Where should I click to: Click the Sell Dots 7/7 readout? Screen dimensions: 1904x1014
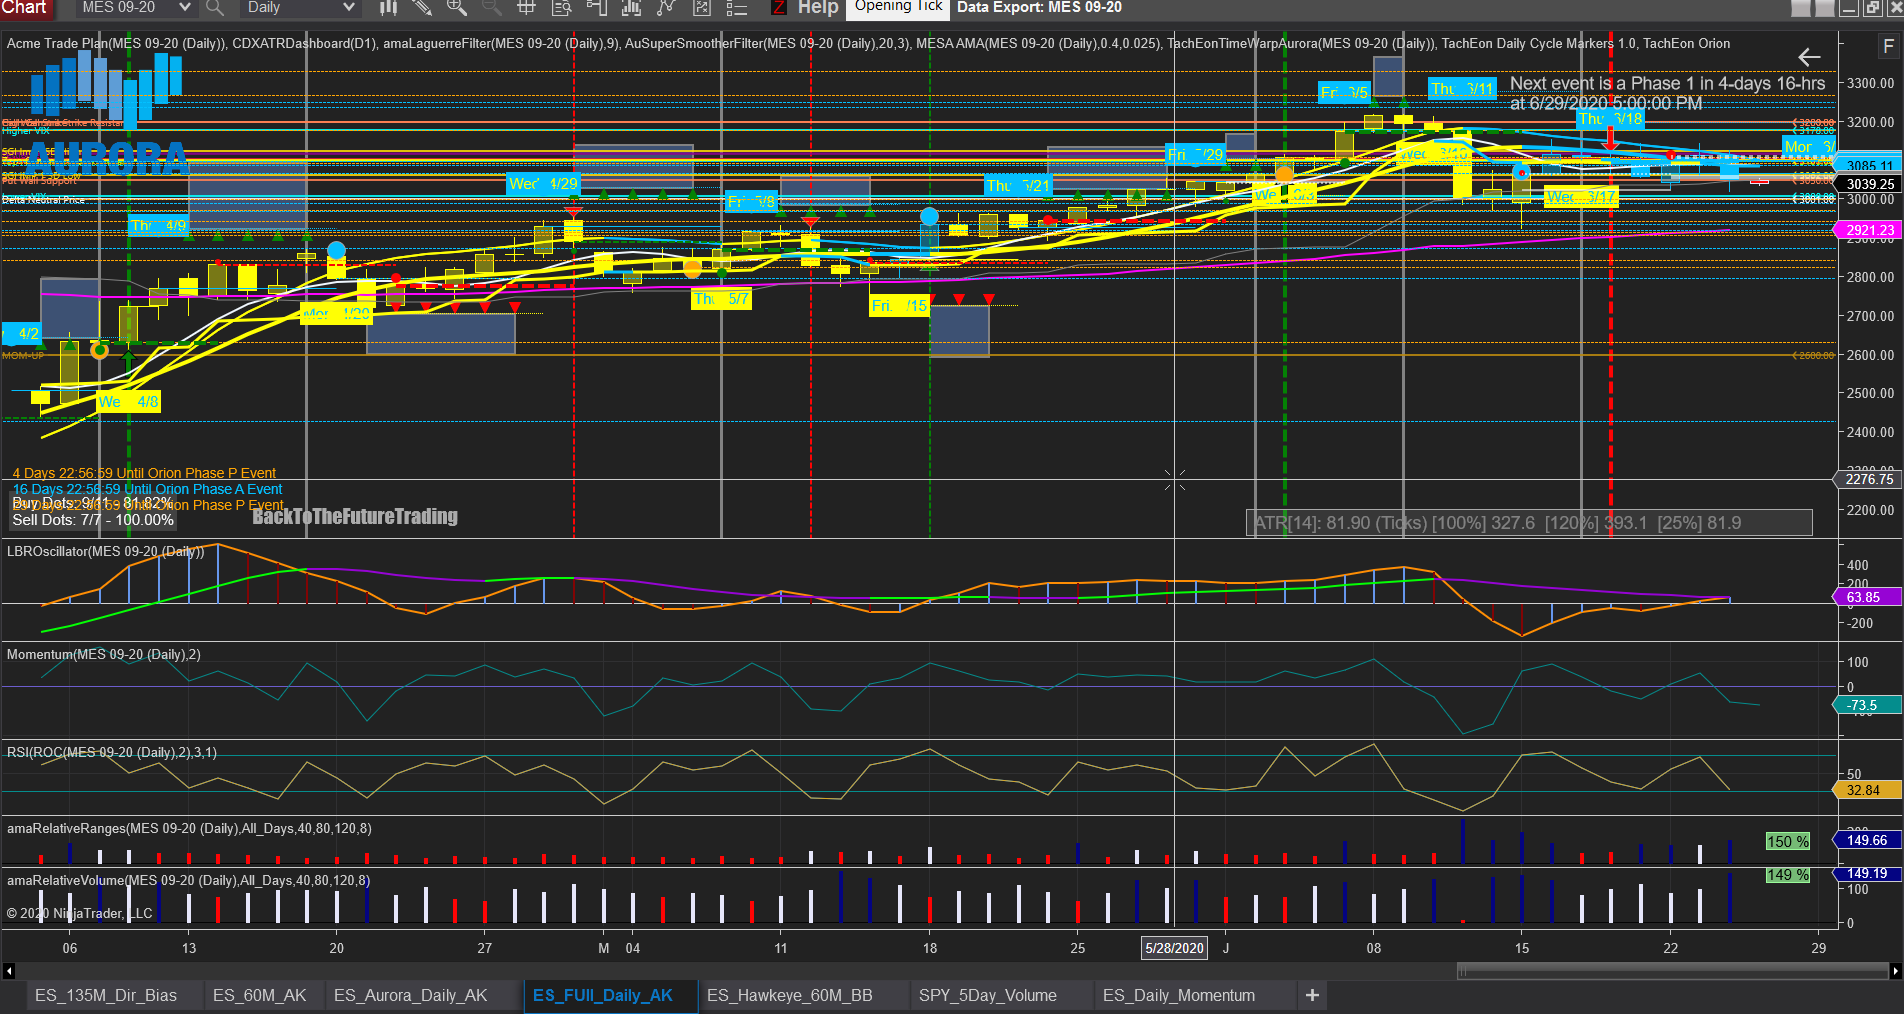coord(93,520)
